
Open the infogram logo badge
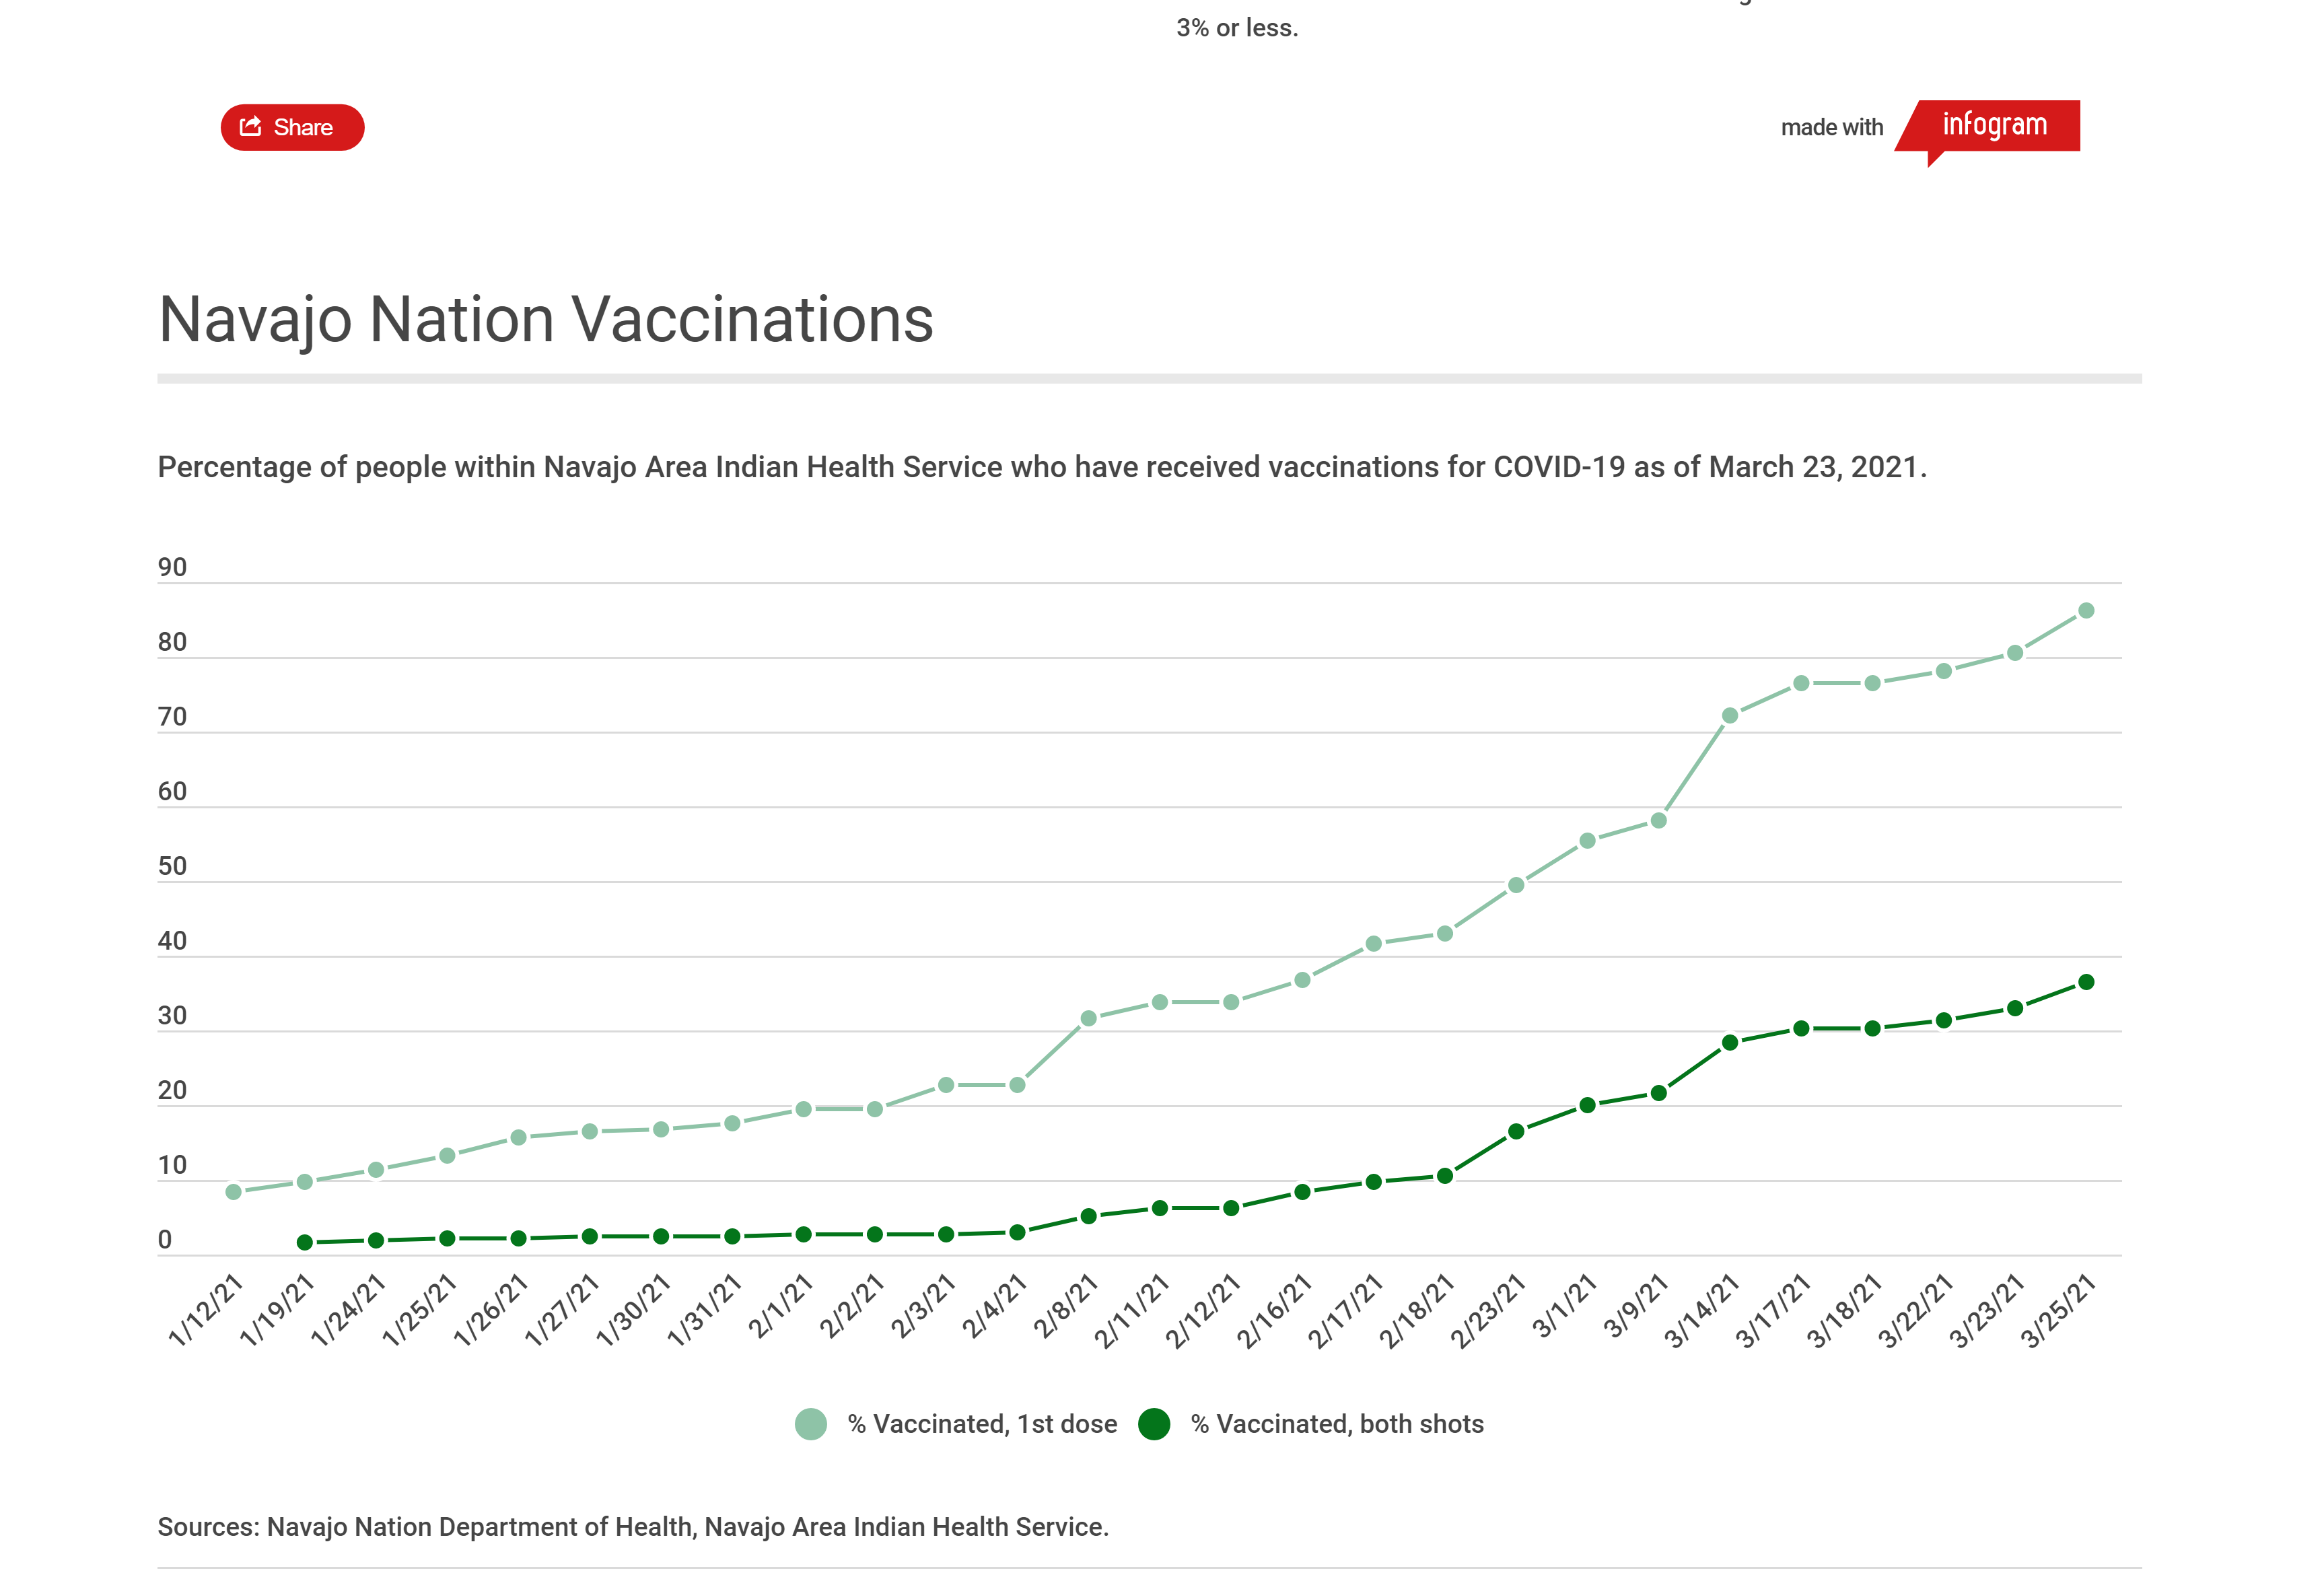tap(1992, 126)
